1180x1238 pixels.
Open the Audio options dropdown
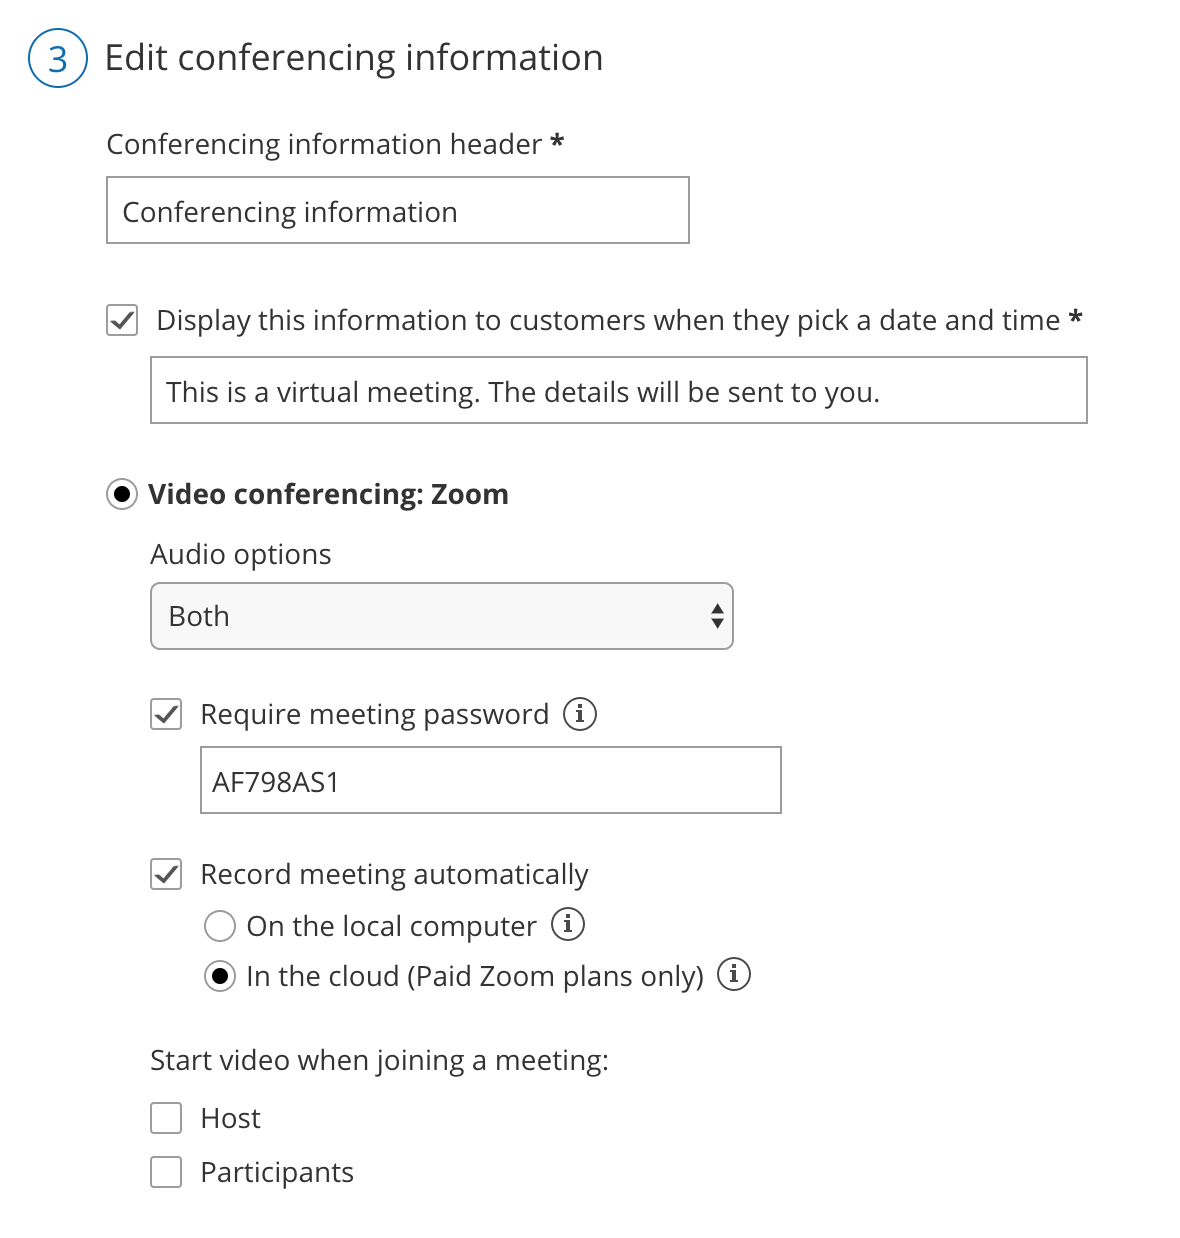pyautogui.click(x=441, y=616)
